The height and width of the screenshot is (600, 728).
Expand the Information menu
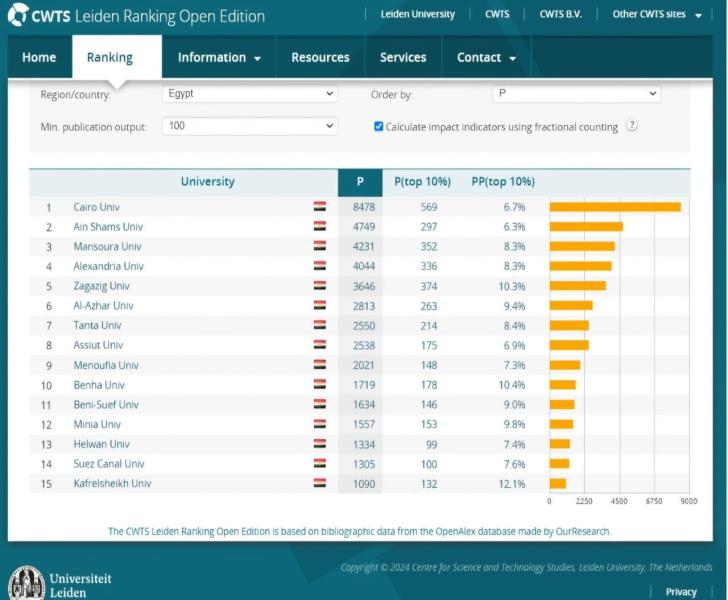[219, 57]
